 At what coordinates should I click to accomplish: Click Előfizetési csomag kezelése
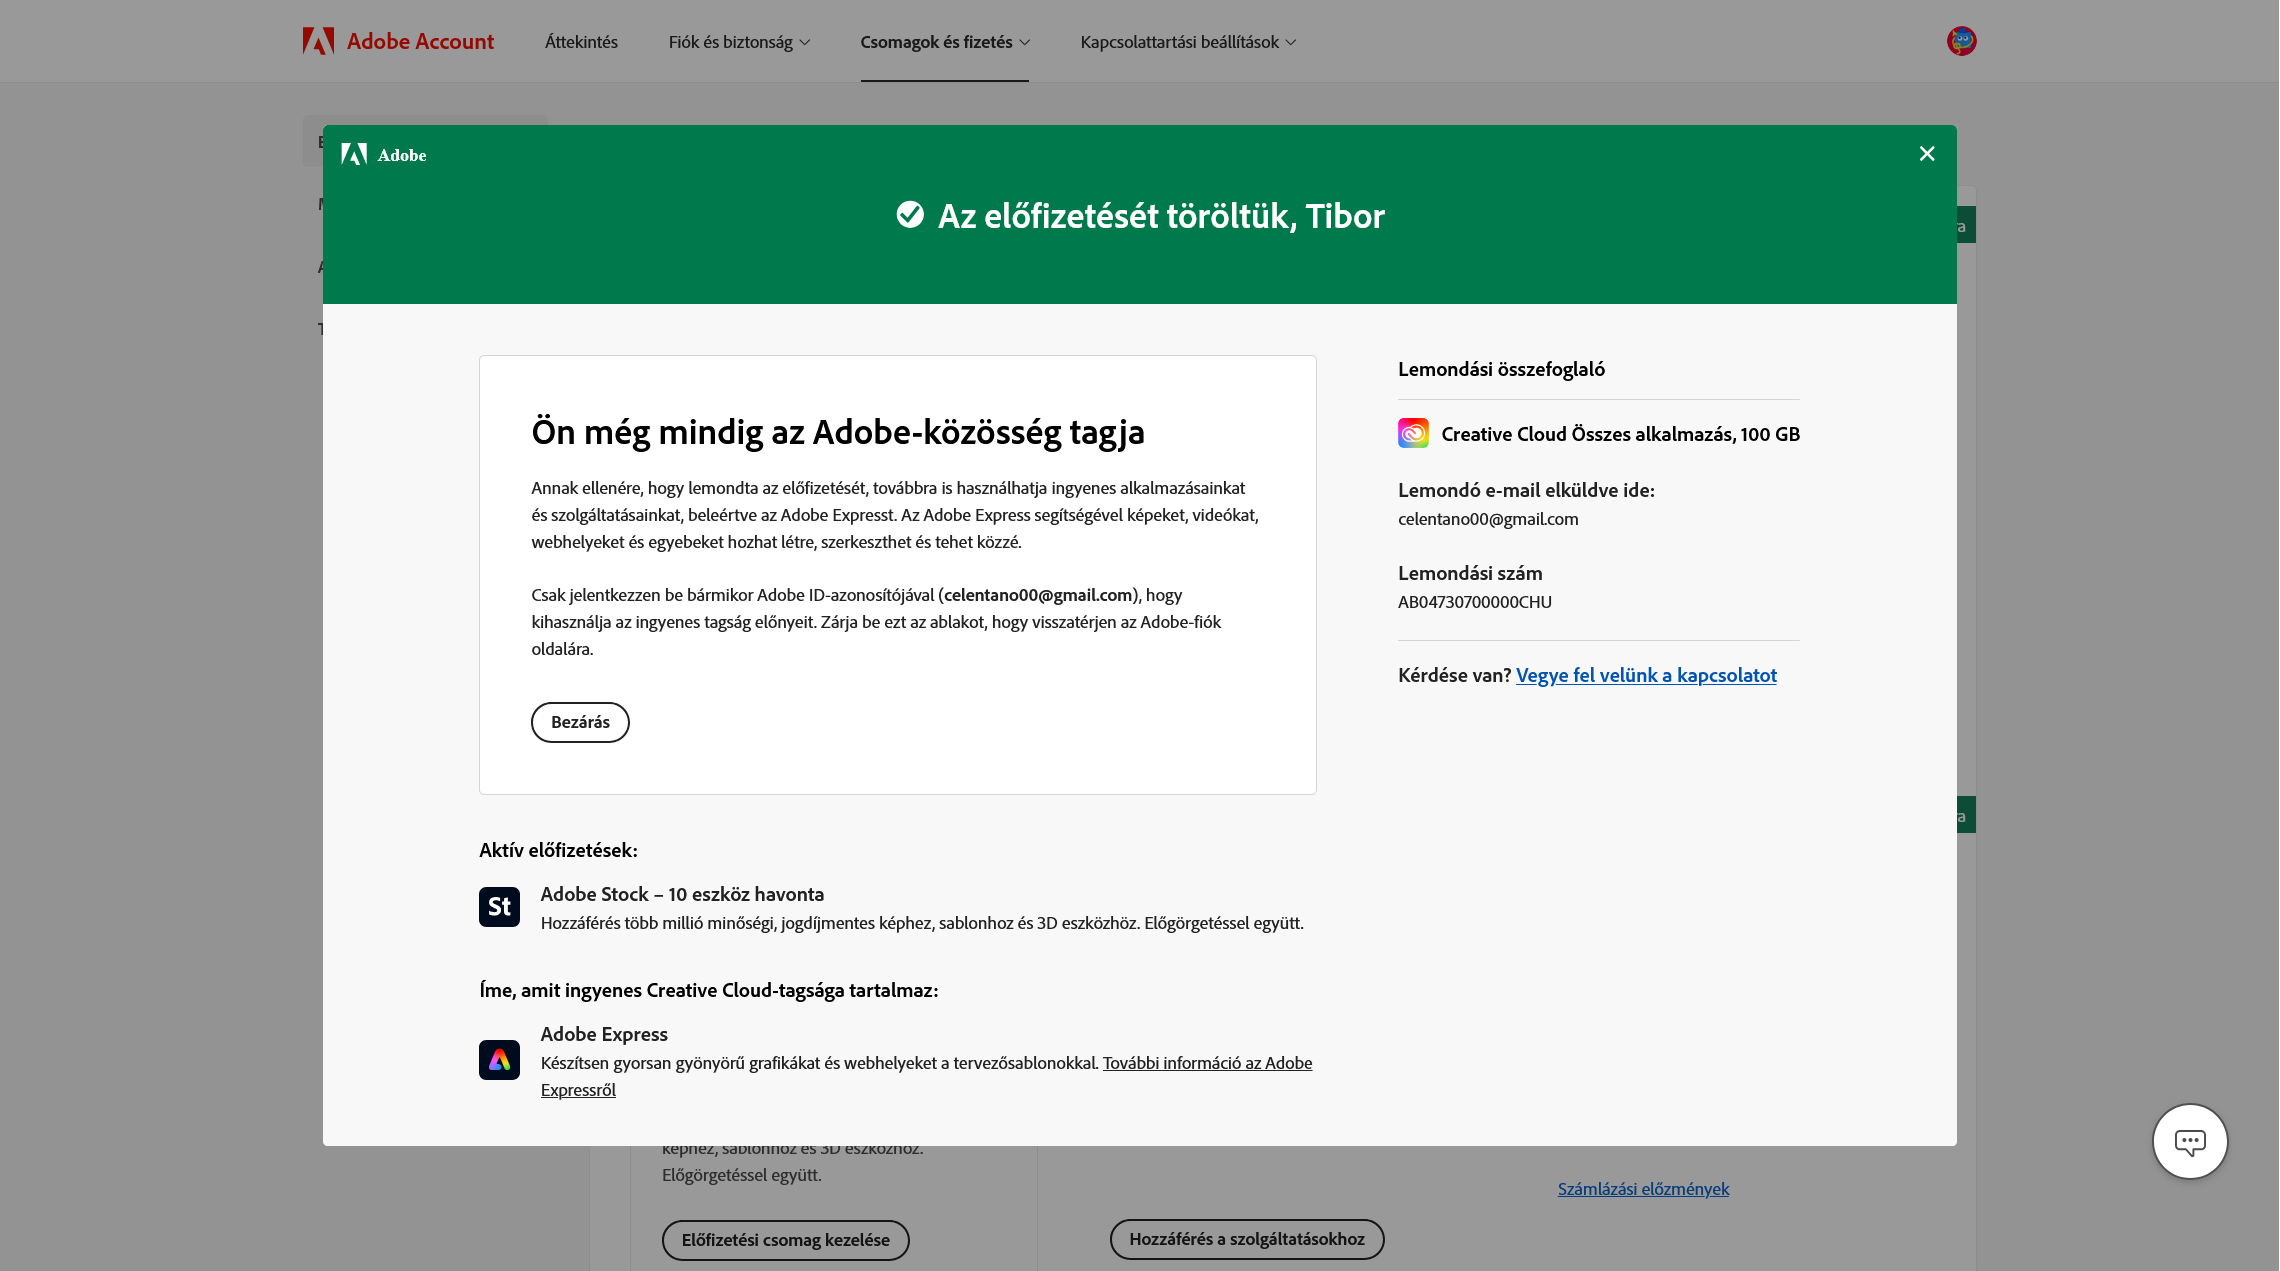(x=785, y=1239)
